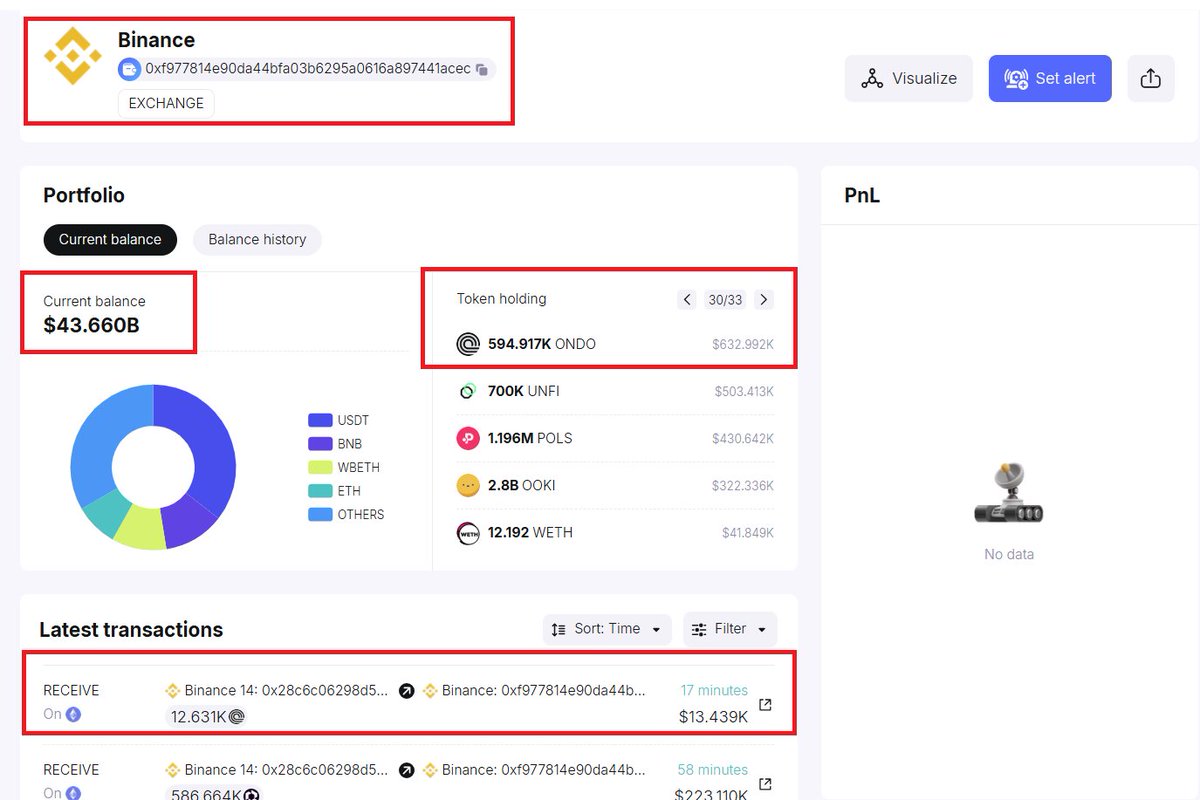This screenshot has height=800, width=1200.
Task: Select the Current balance tab
Action: point(110,239)
